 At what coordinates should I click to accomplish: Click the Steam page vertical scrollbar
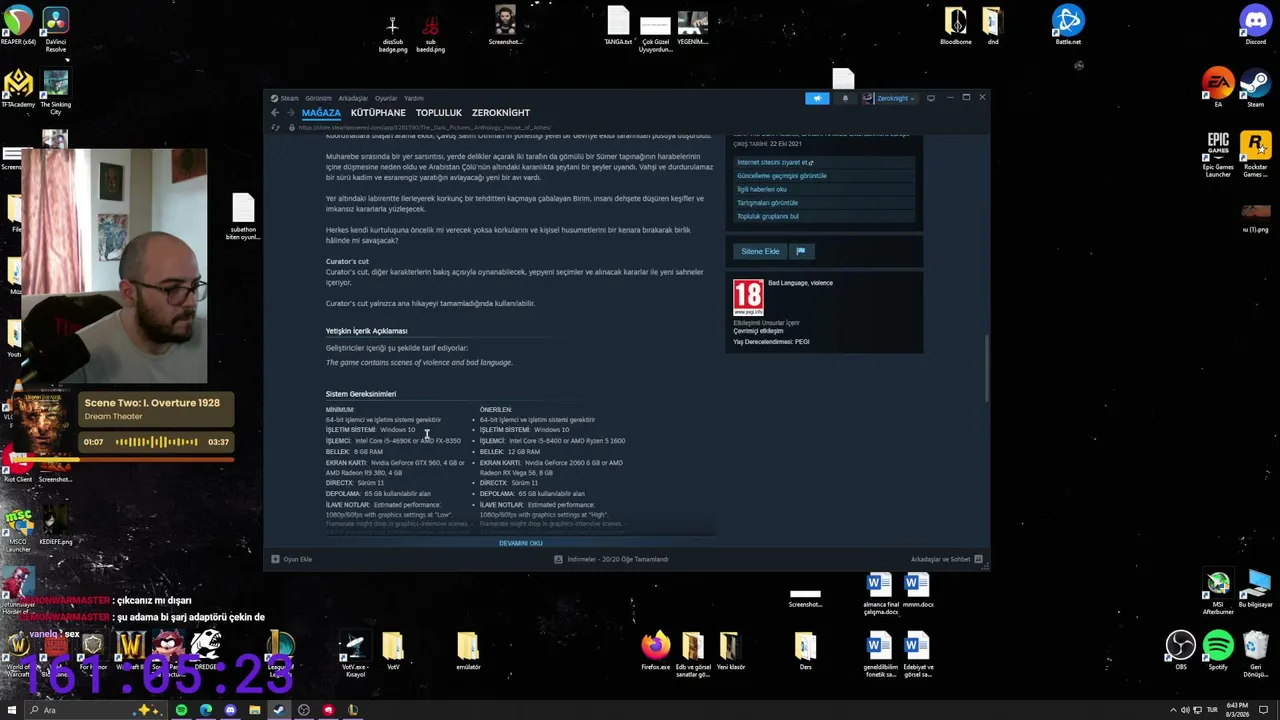pyautogui.click(x=986, y=368)
